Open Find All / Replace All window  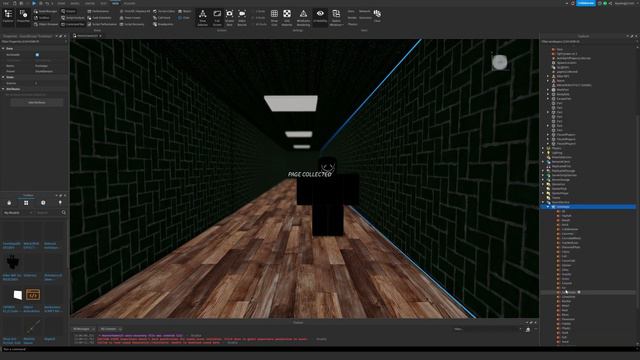pyautogui.click(x=135, y=11)
